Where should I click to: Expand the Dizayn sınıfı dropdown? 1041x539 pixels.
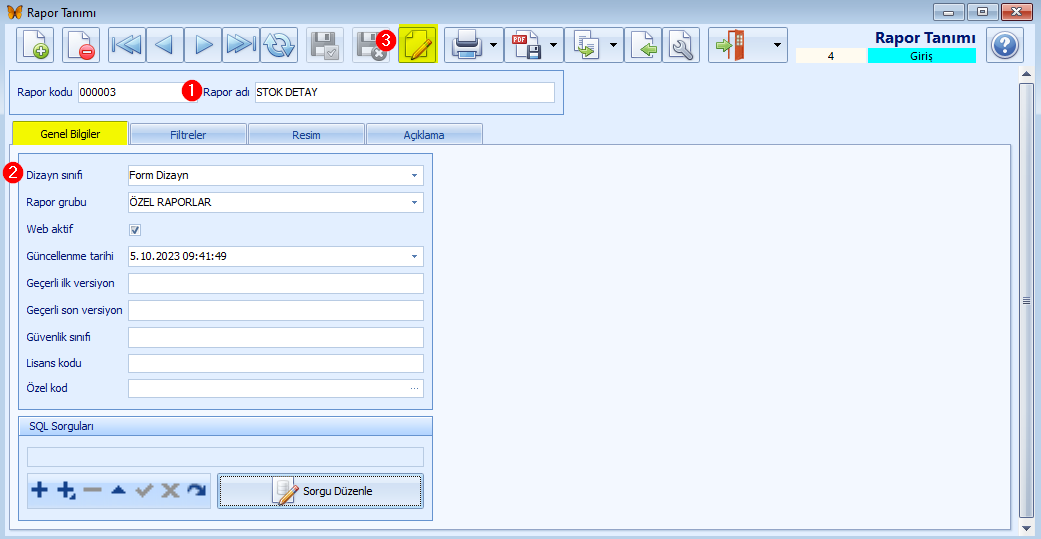pyautogui.click(x=414, y=175)
